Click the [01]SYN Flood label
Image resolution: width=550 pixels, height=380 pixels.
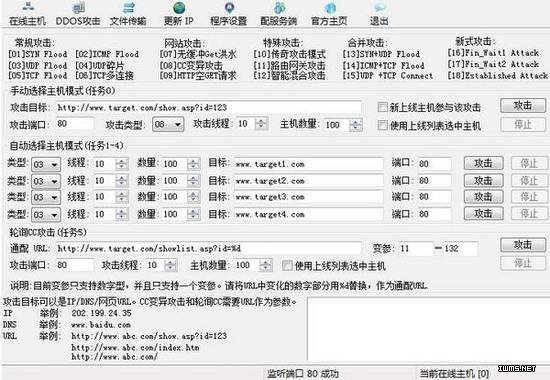[38, 54]
